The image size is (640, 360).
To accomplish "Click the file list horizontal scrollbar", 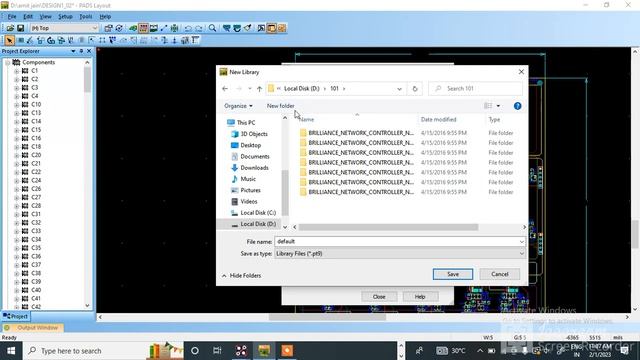I will 388,227.
